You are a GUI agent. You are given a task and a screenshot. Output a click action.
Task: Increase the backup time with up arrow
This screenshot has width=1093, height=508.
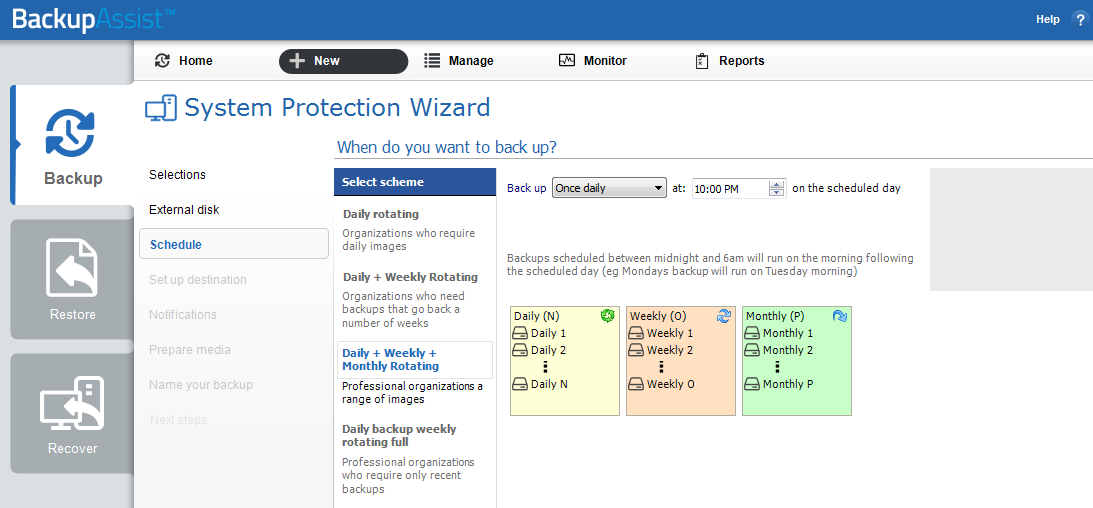click(777, 184)
